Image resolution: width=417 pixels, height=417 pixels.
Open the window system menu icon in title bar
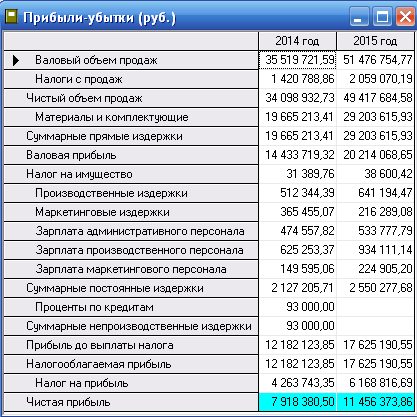(x=12, y=16)
